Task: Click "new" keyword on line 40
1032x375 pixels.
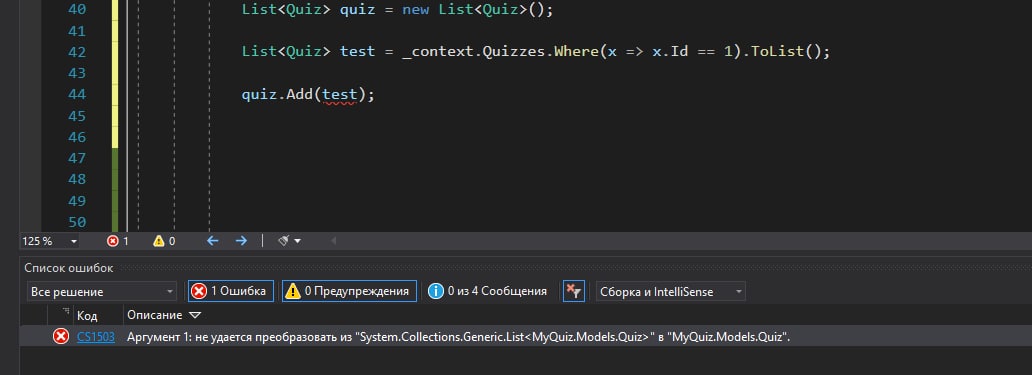Action: 416,10
